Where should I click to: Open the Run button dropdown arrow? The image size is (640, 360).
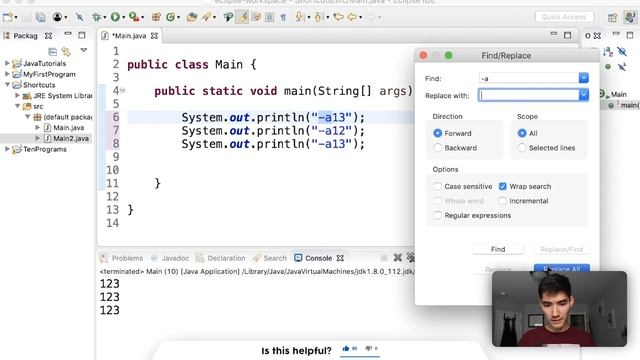click(123, 18)
